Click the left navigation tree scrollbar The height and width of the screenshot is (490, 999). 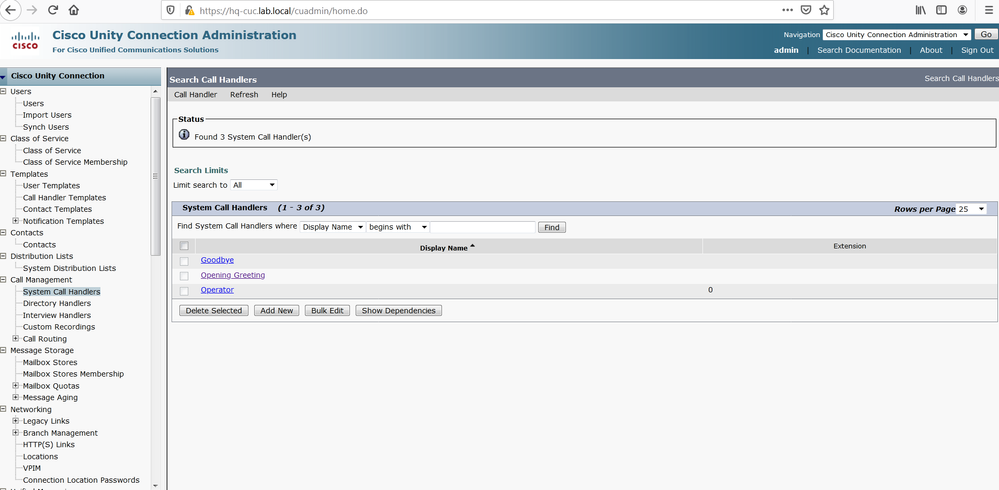pyautogui.click(x=155, y=175)
